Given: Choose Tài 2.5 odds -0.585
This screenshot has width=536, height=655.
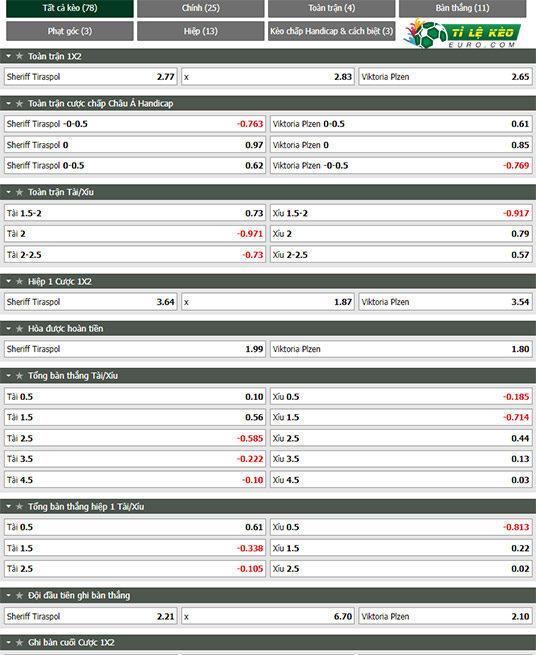Looking at the screenshot, I should (135, 438).
